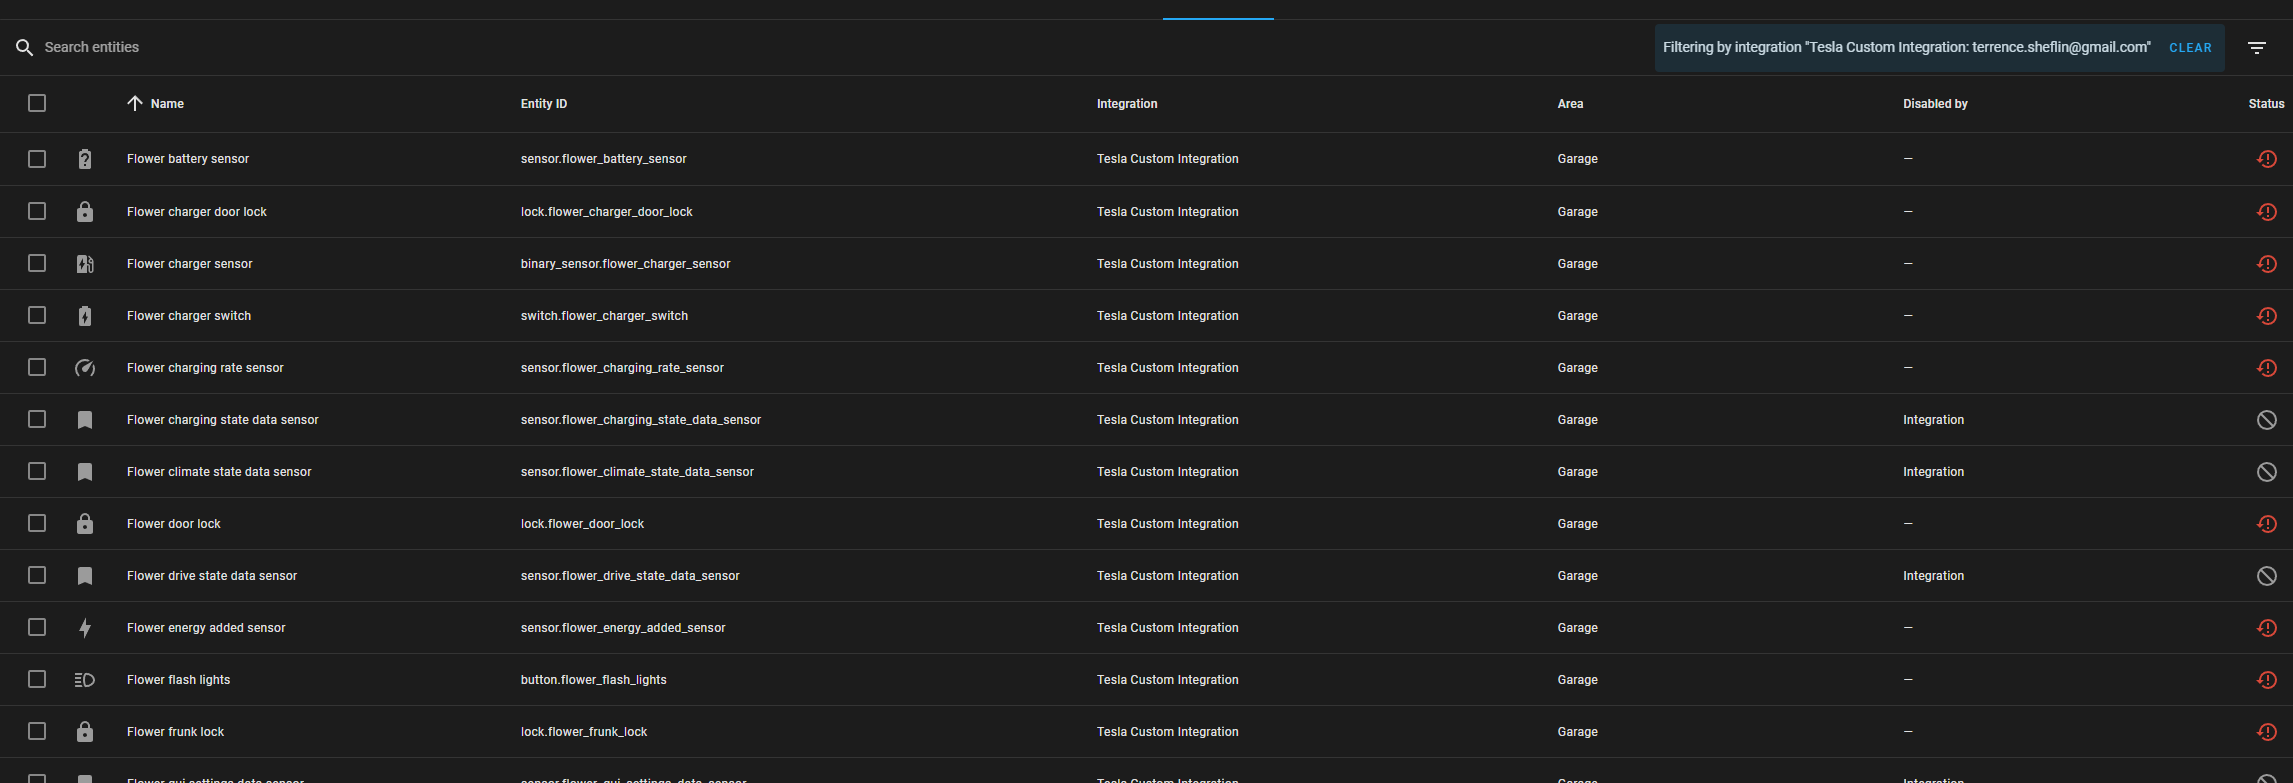Click the lock icon for Flower charger door lock
The height and width of the screenshot is (783, 2293).
85,212
